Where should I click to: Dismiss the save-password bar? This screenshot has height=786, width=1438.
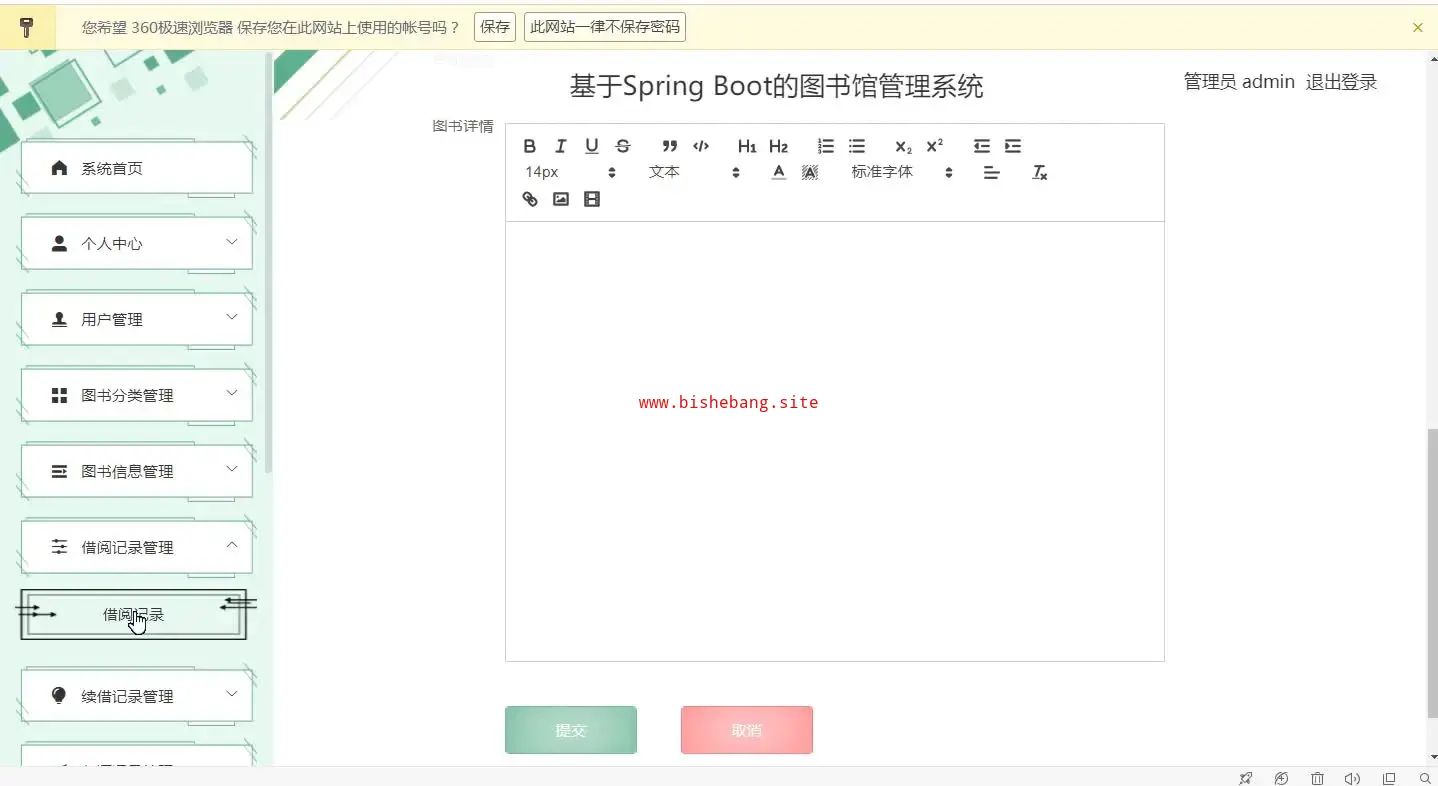point(1418,28)
